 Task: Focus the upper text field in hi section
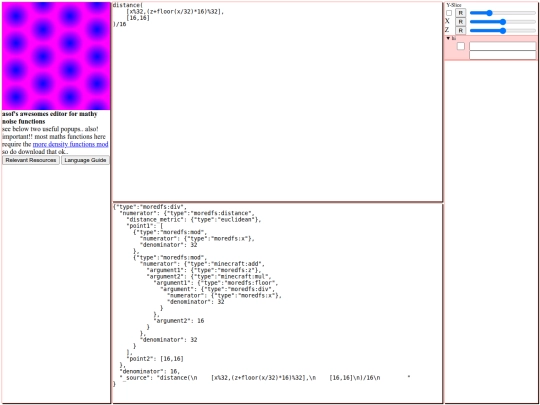tap(502, 46)
